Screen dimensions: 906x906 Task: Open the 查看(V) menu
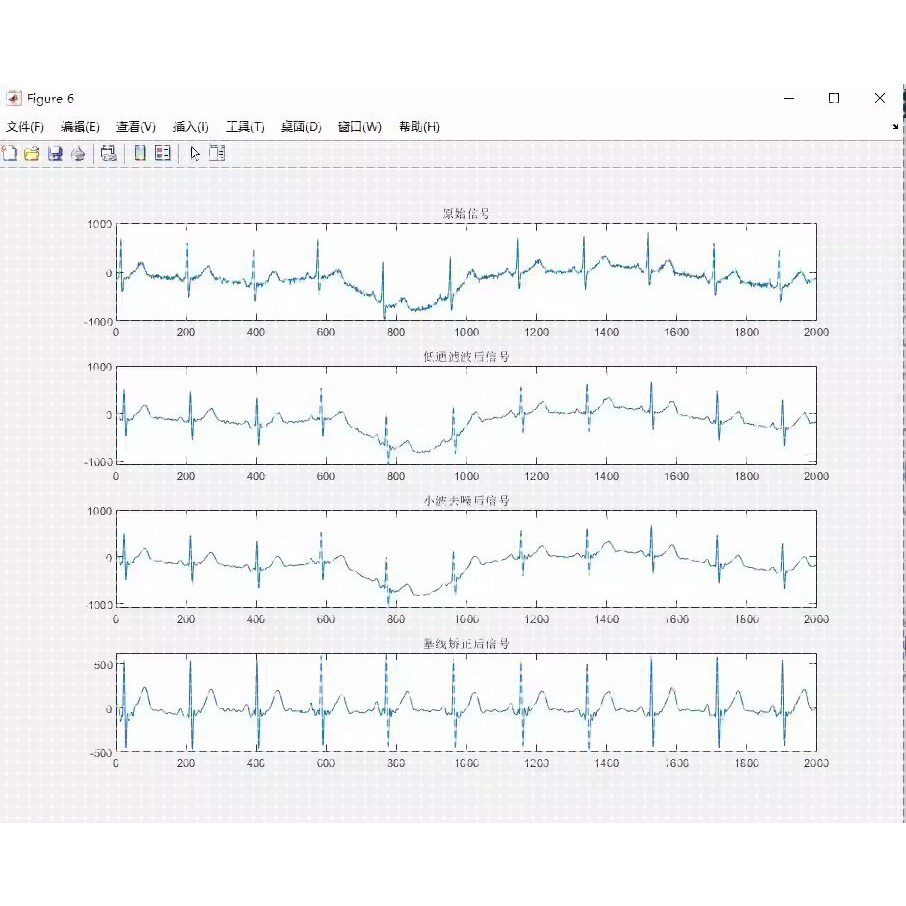click(136, 127)
